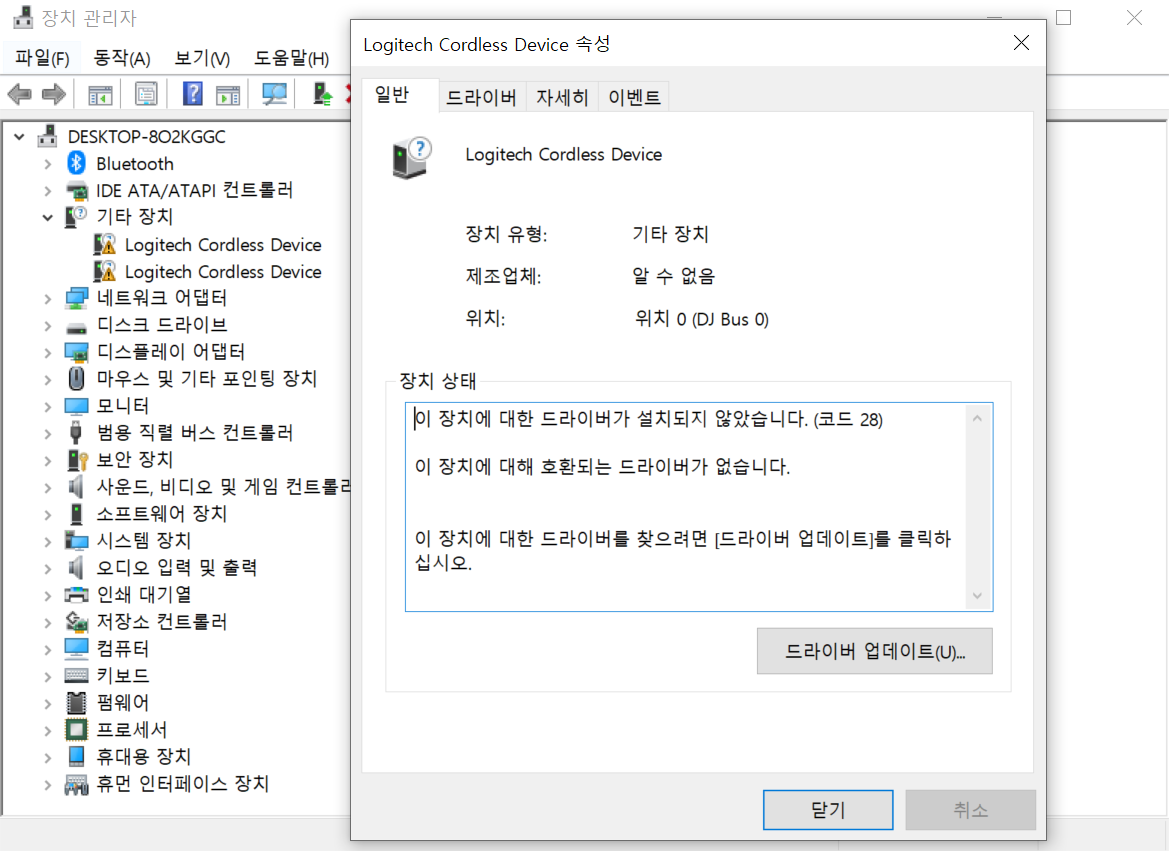This screenshot has width=1169, height=851.
Task: Click the 휴먼 인터페이스 장치 icon
Action: tap(76, 784)
